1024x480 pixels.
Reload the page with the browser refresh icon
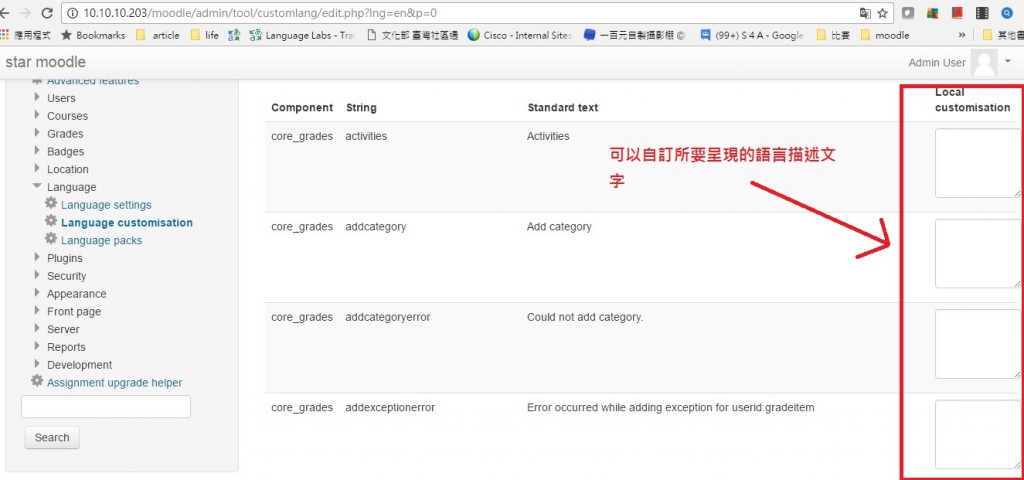47,12
